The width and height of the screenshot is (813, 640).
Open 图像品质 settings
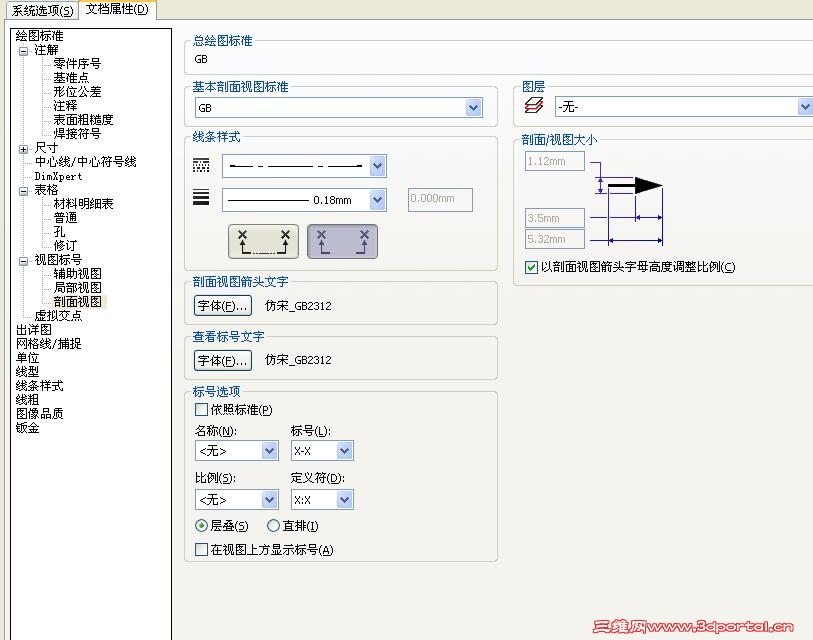(39, 414)
